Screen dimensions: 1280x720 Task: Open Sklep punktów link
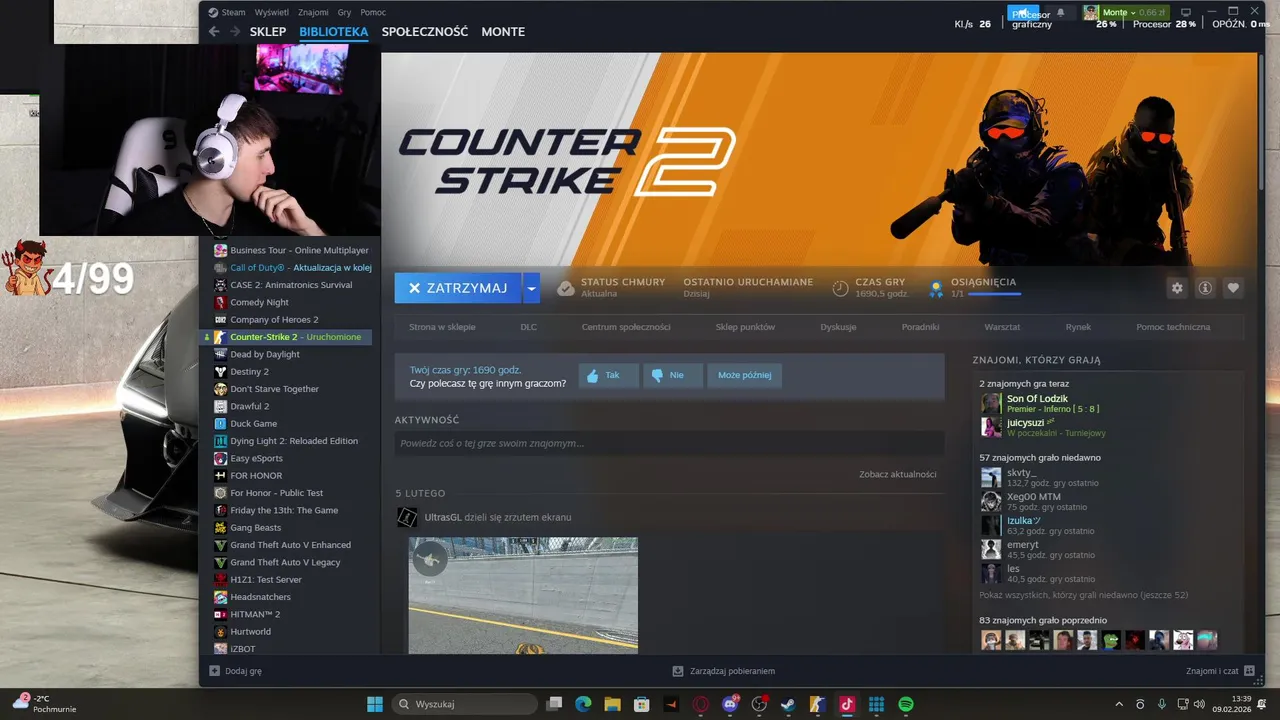pos(745,327)
